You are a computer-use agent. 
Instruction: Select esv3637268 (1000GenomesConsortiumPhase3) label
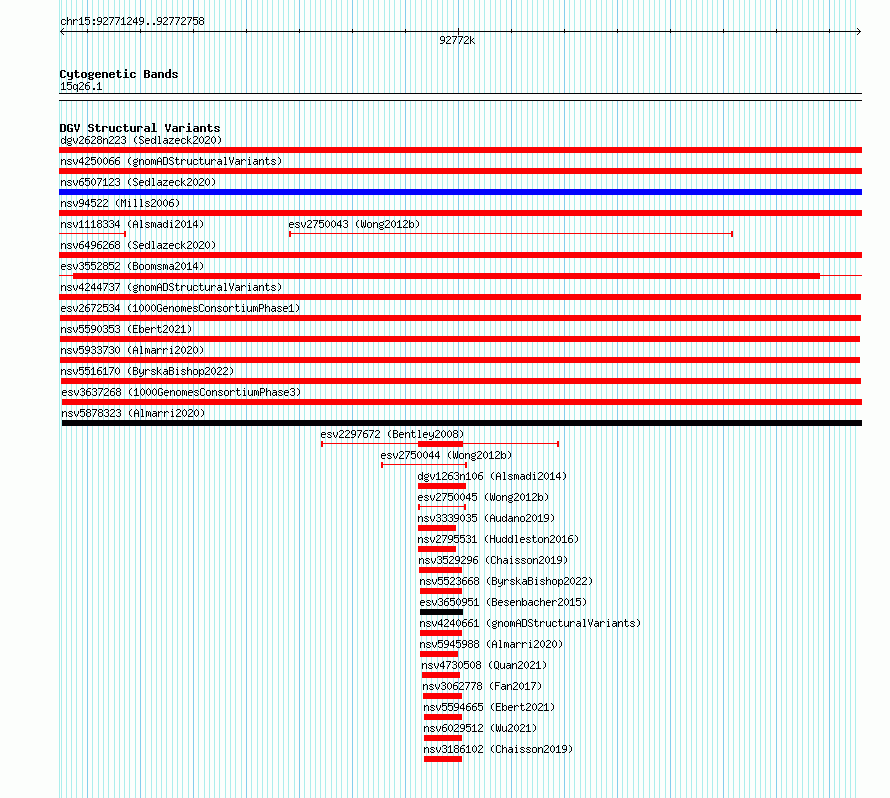click(x=181, y=392)
